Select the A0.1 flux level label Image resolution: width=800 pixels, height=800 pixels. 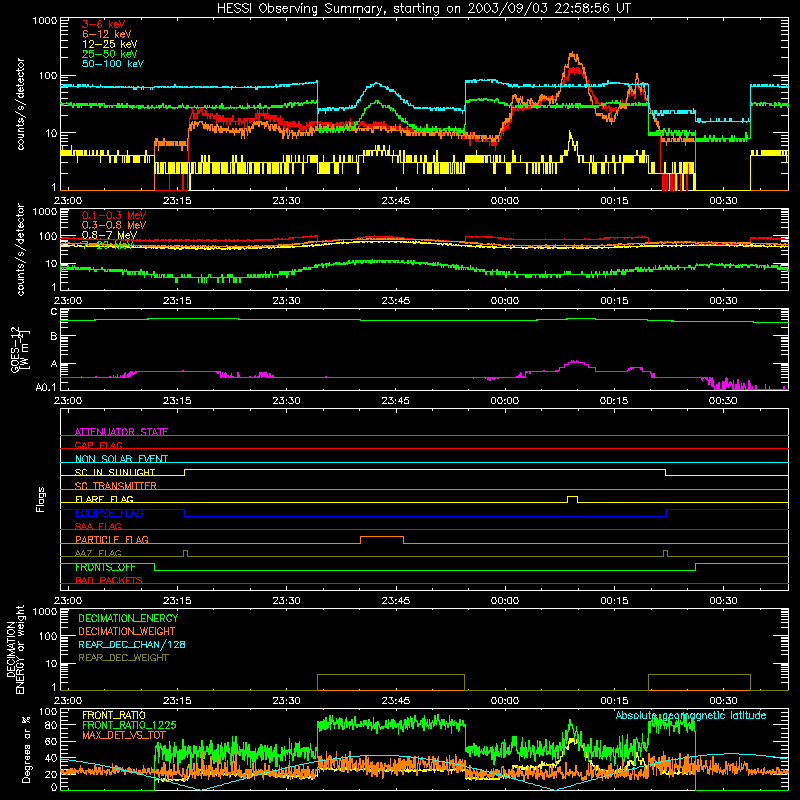pos(46,388)
